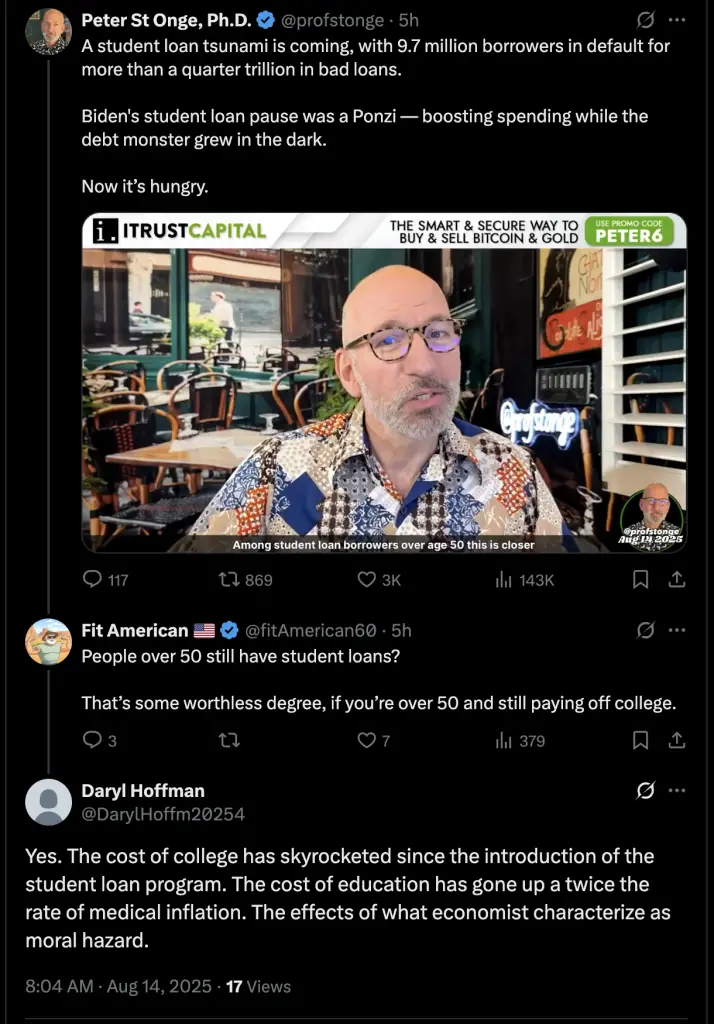Like Fit American's reply
The height and width of the screenshot is (1024, 714).
[x=374, y=740]
